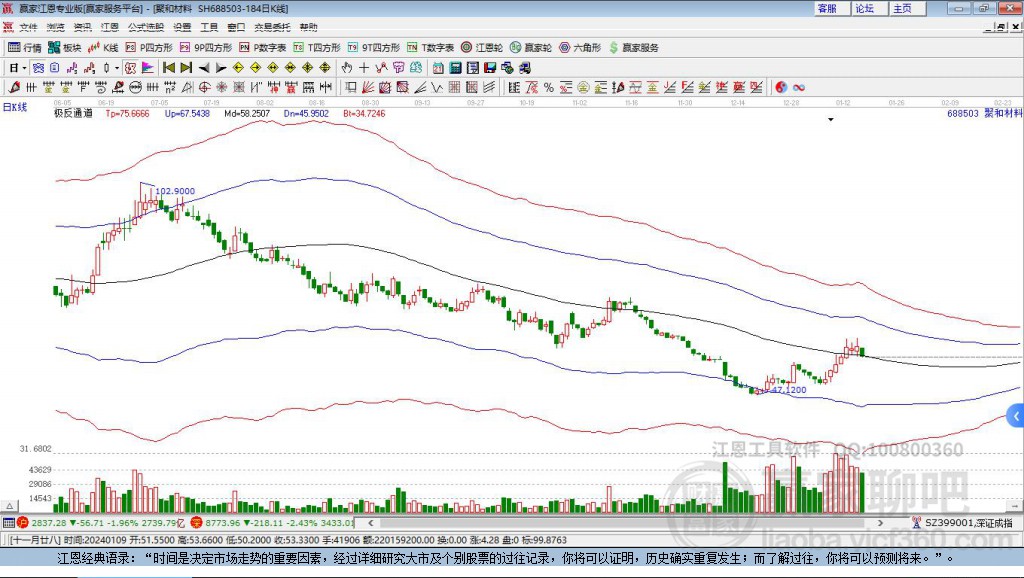Jump to last bar icon

(x=186, y=68)
